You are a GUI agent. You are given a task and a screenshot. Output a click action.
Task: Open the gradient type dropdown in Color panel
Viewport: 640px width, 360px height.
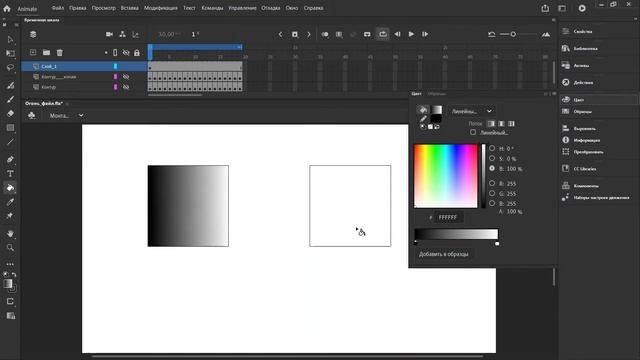pyautogui.click(x=471, y=111)
